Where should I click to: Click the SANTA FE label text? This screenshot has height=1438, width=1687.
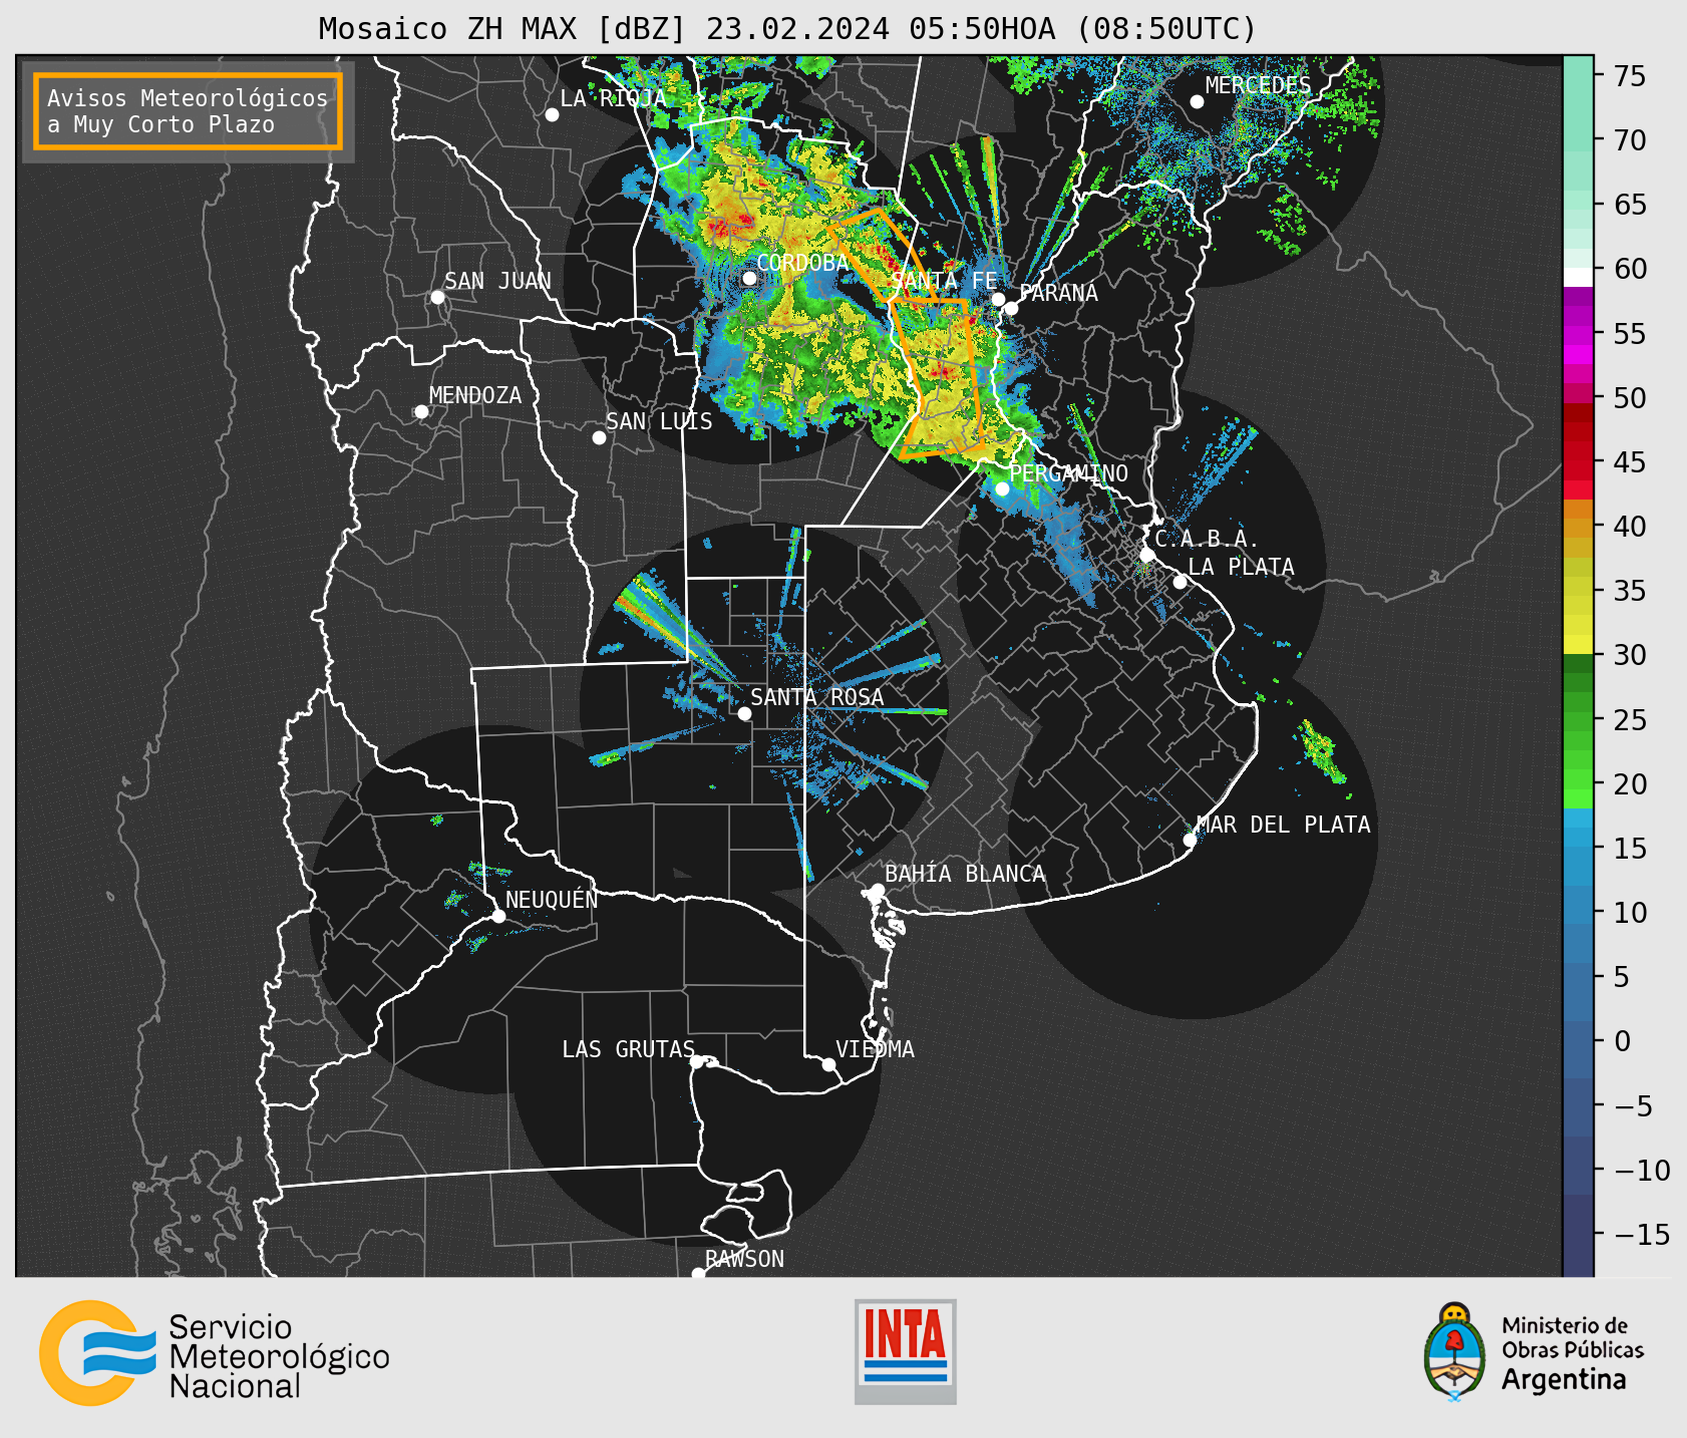942,280
